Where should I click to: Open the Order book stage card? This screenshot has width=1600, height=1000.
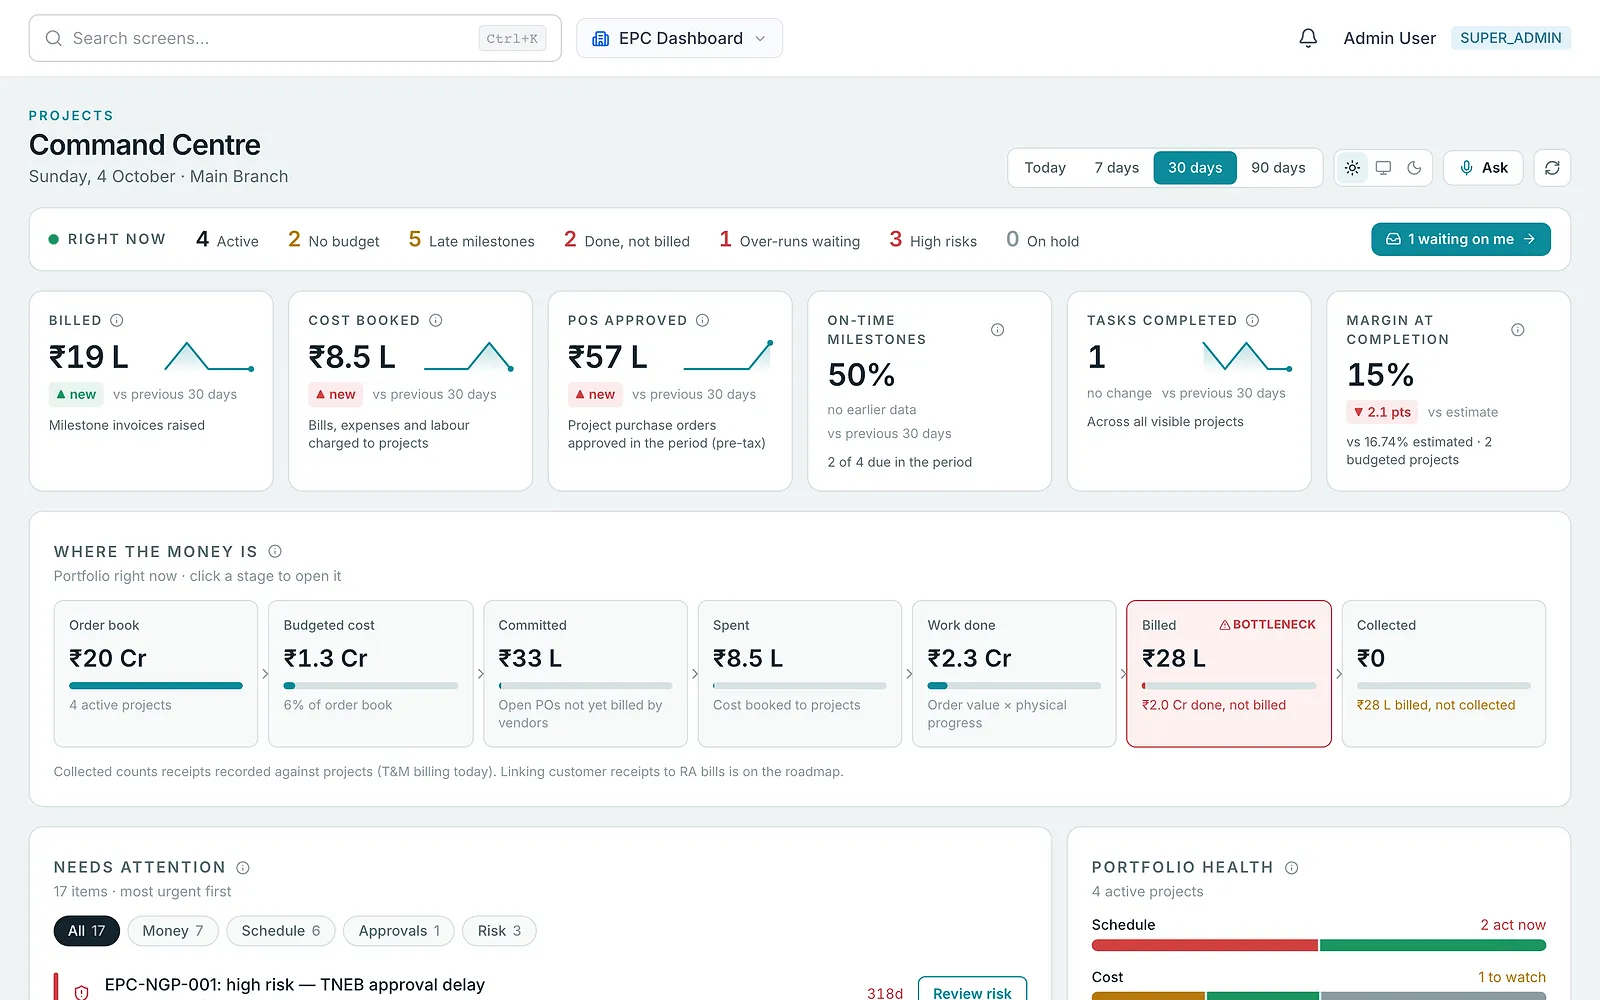point(156,673)
